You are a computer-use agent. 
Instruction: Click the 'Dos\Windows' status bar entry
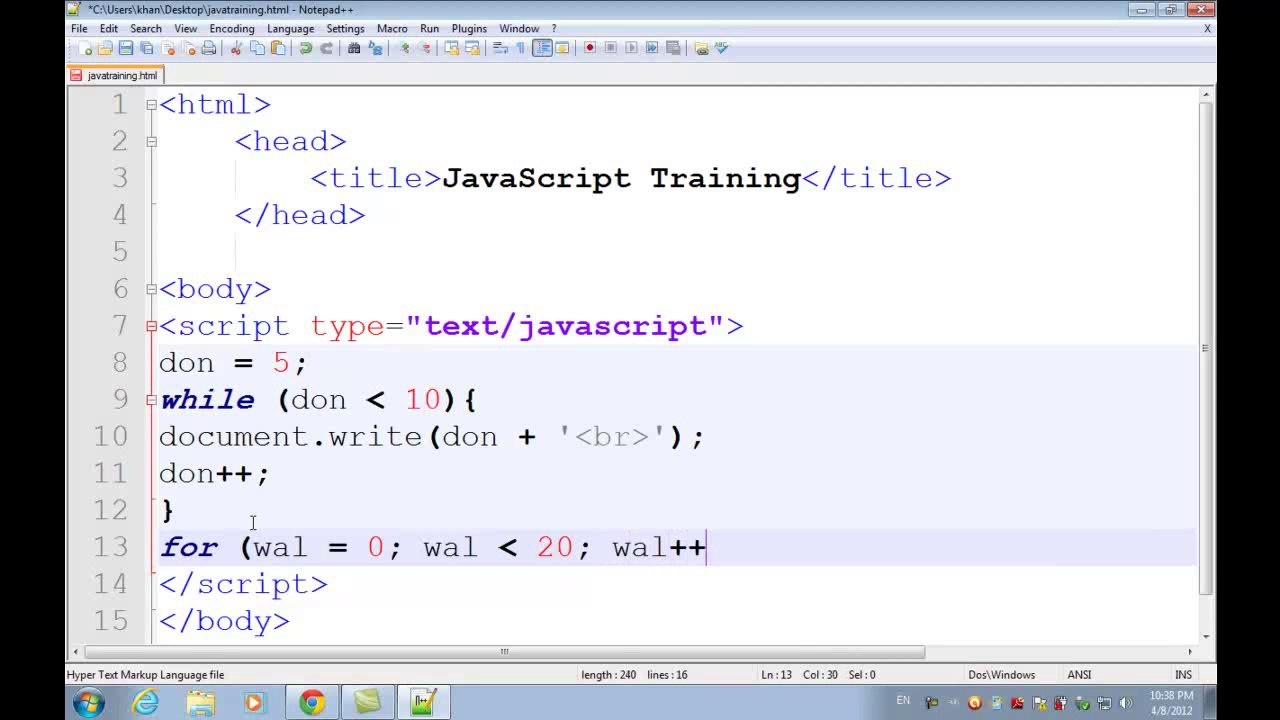[x=1001, y=675]
